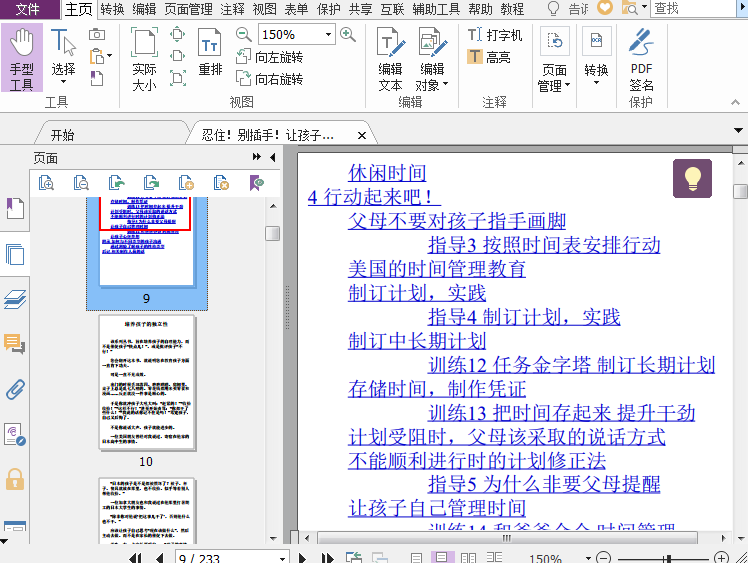The image size is (748, 563).
Task: Shrink page thumbnails icon
Action: point(81,183)
